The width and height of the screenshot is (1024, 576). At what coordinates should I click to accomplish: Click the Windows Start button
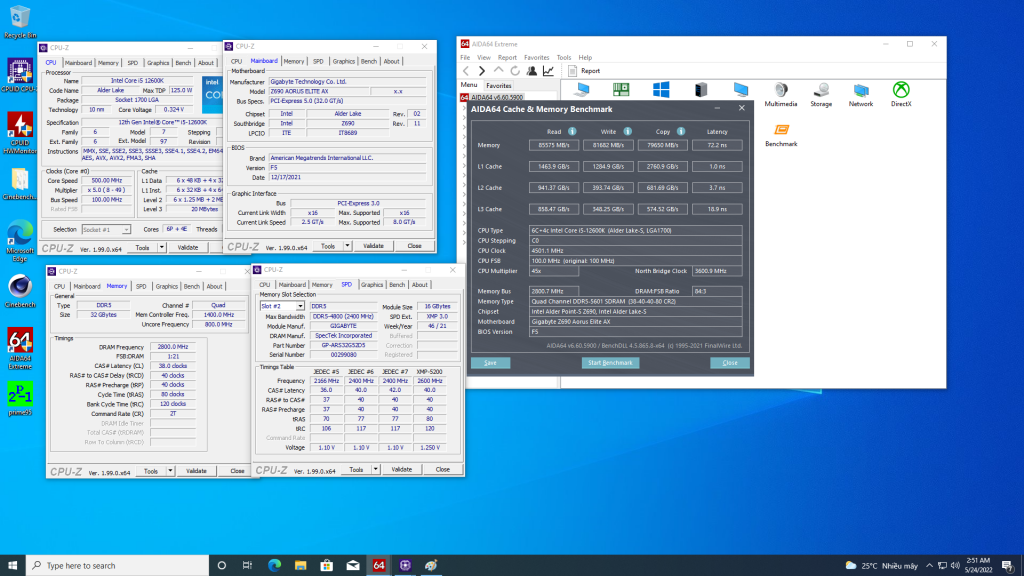[x=12, y=566]
